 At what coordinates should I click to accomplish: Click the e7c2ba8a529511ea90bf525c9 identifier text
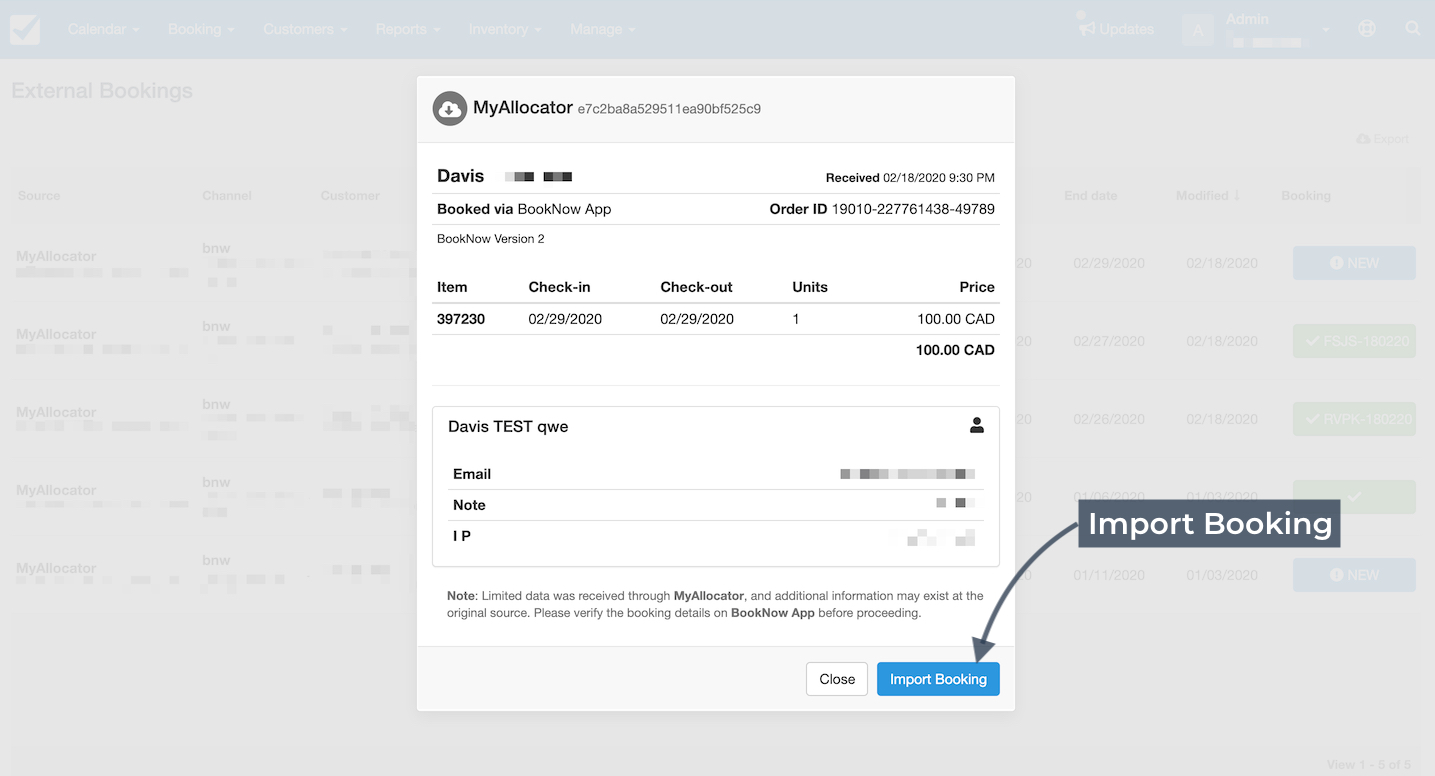click(669, 109)
